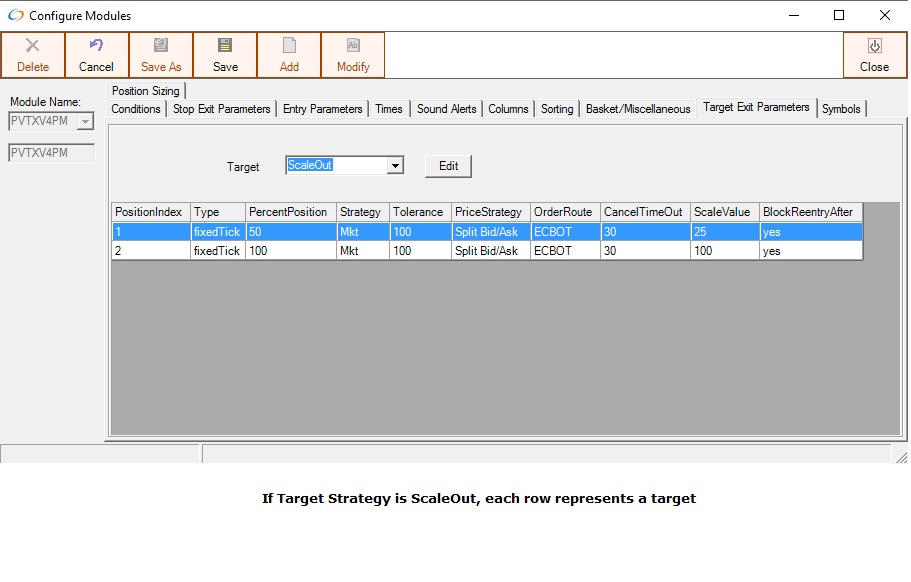Switch to the Stop Exit Parameters tab

(x=221, y=109)
